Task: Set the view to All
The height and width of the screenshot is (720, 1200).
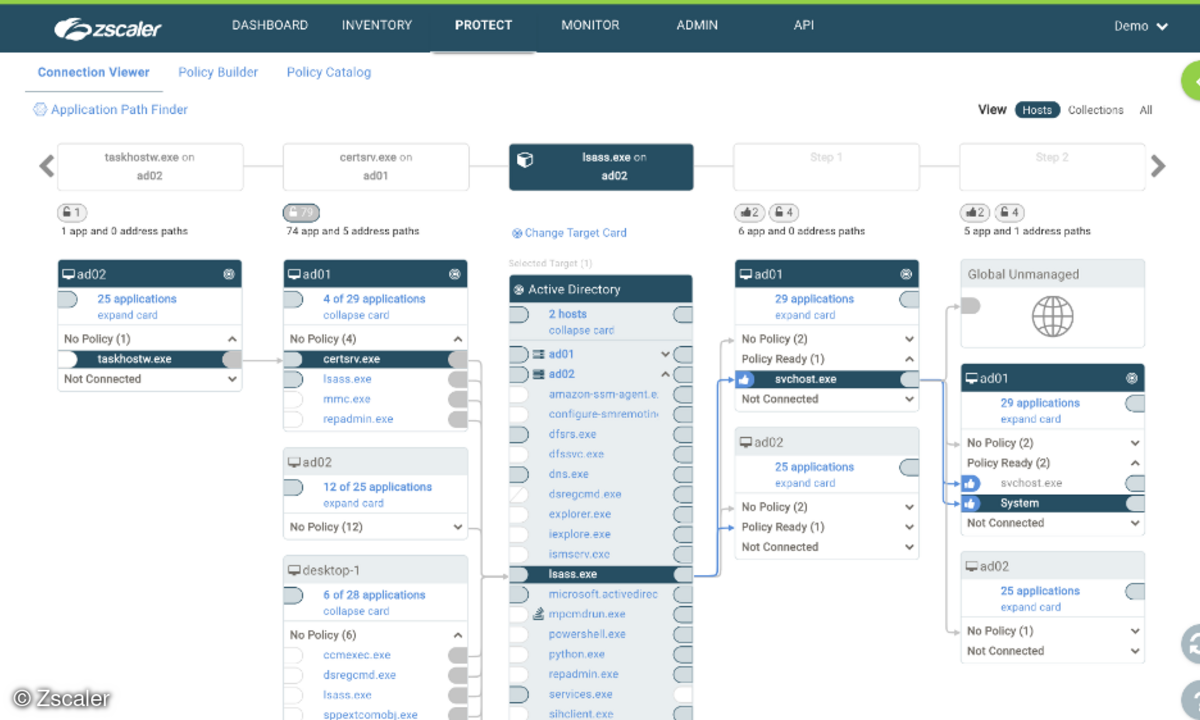Action: click(1146, 110)
